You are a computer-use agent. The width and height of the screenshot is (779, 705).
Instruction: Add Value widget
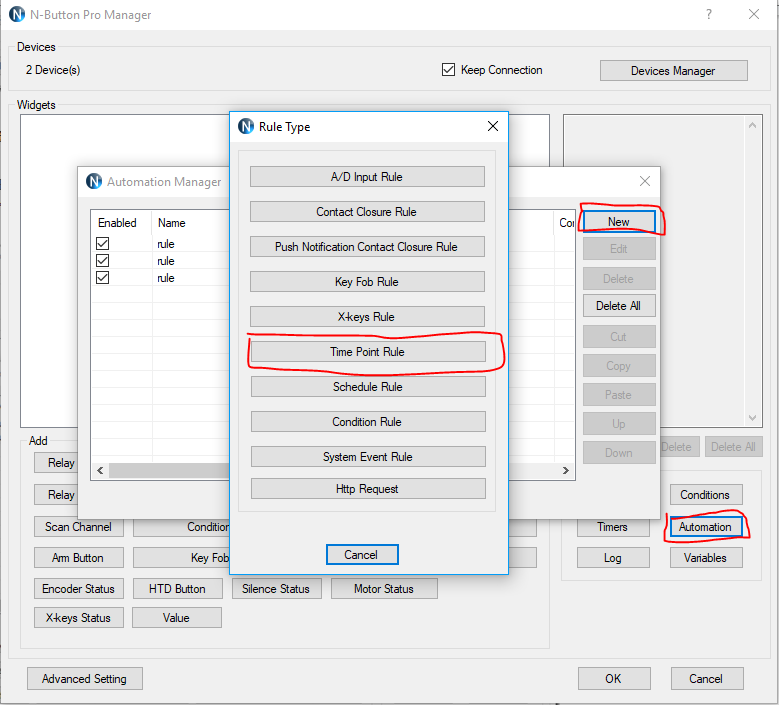pos(176,618)
